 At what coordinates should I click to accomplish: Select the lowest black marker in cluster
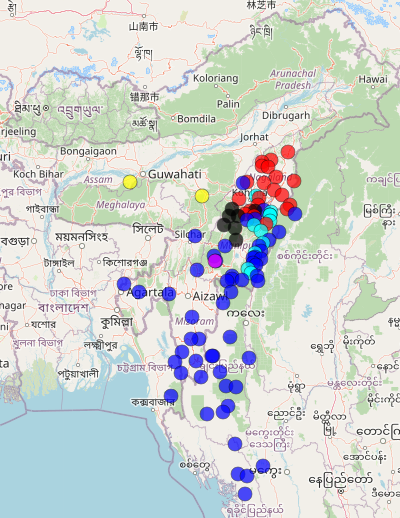point(236,240)
